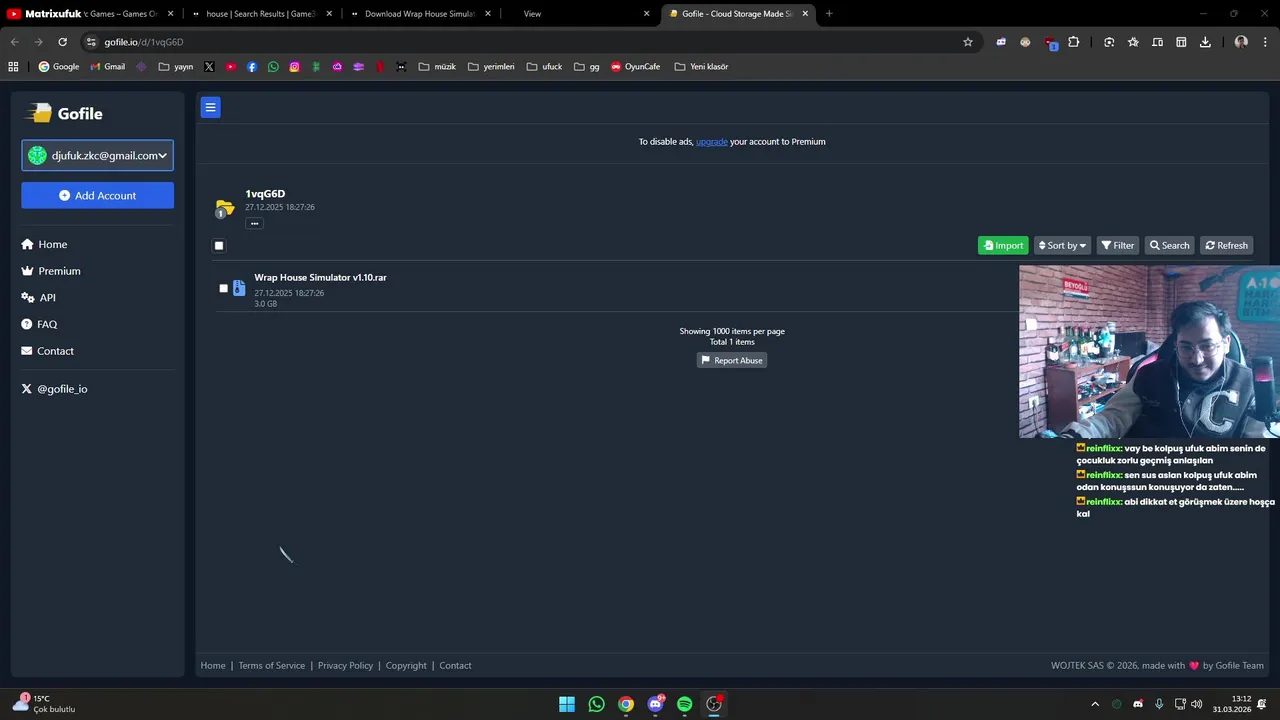The height and width of the screenshot is (720, 1280).
Task: Click the Search button in file toolbar
Action: tap(1169, 246)
